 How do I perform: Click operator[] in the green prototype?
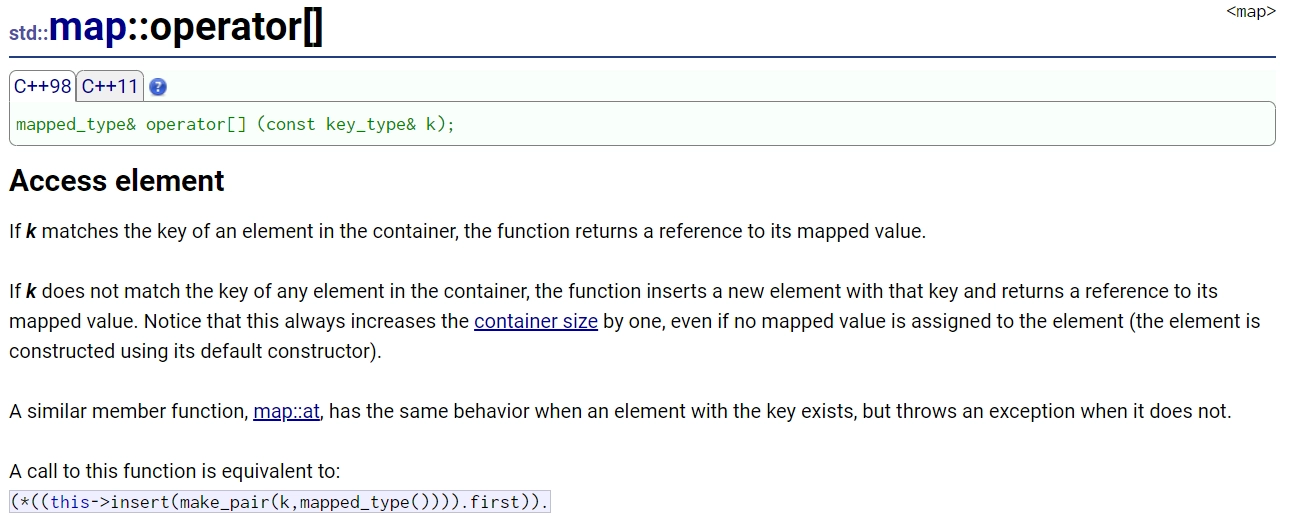pos(196,125)
